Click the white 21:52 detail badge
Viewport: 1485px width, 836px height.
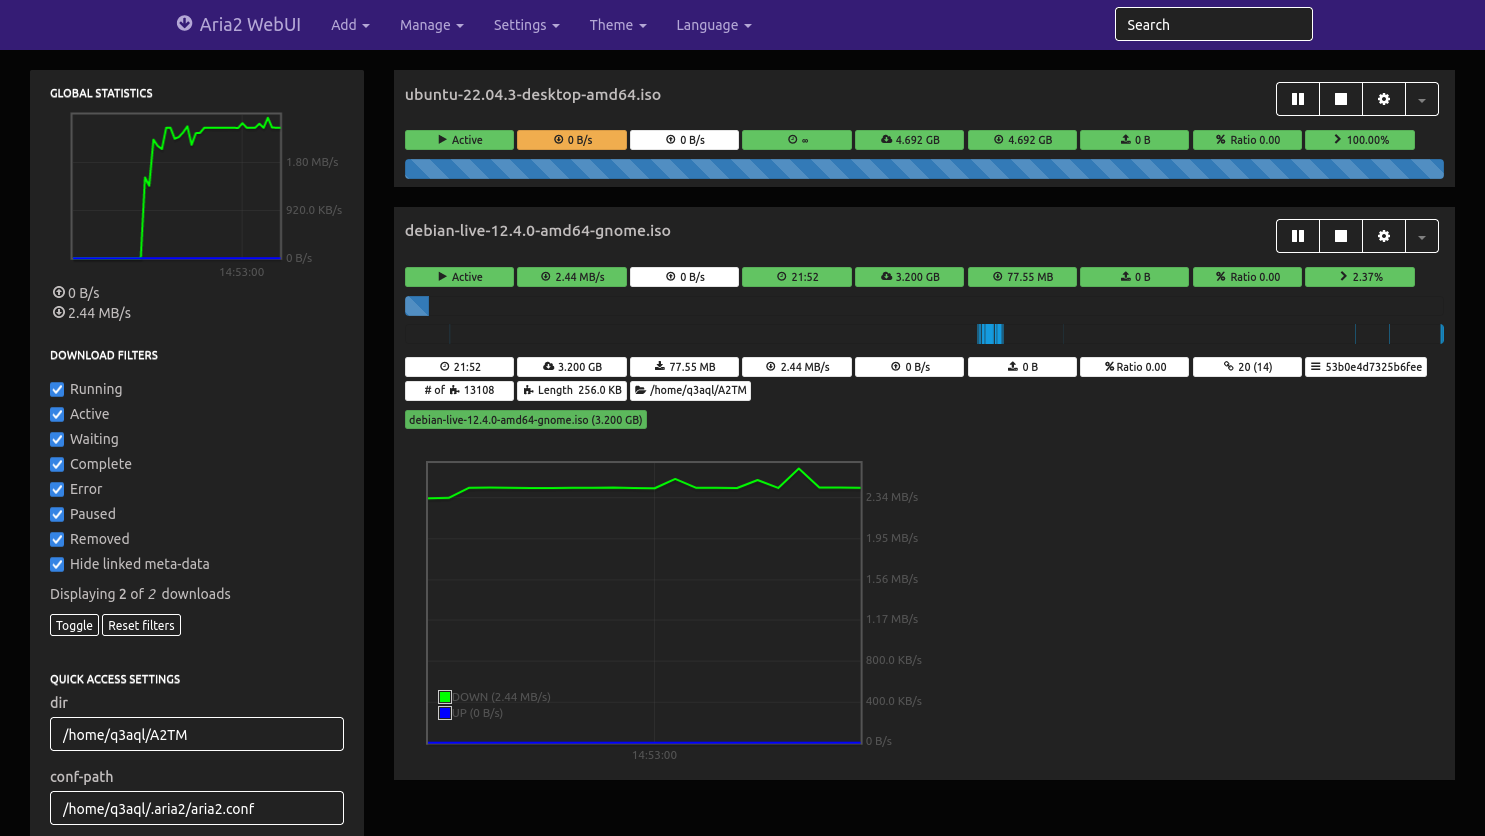pos(459,367)
